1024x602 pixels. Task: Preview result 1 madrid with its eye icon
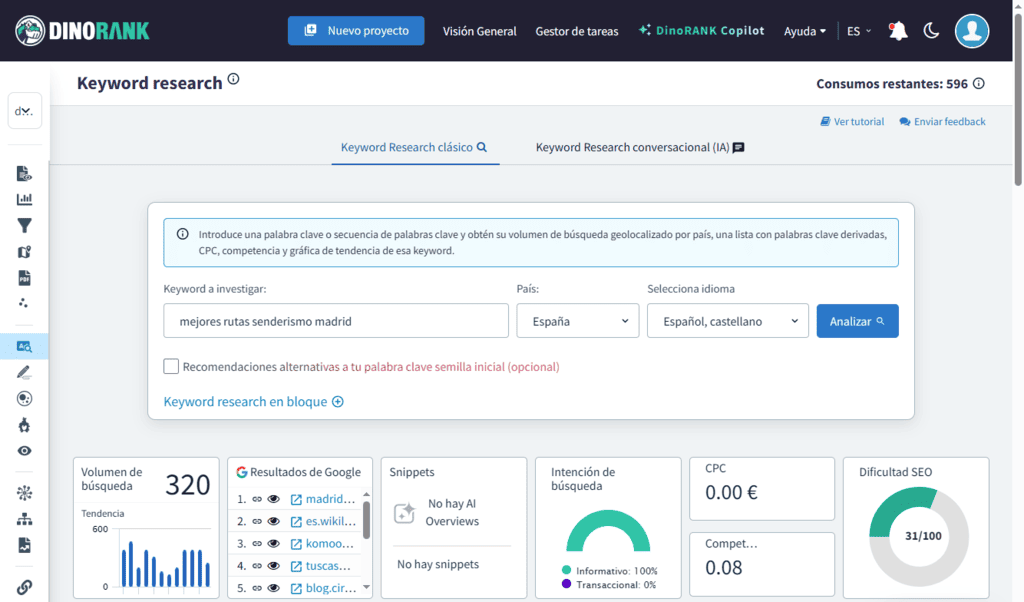point(273,499)
